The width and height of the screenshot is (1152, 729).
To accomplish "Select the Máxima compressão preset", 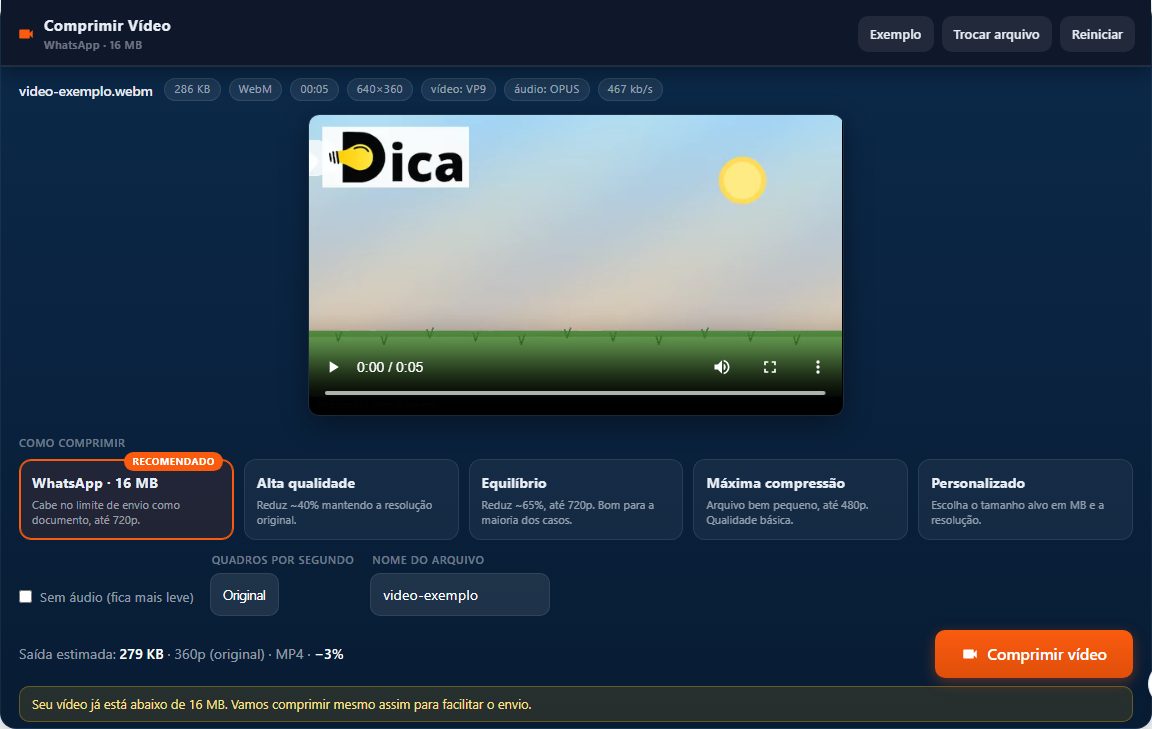I will (800, 500).
